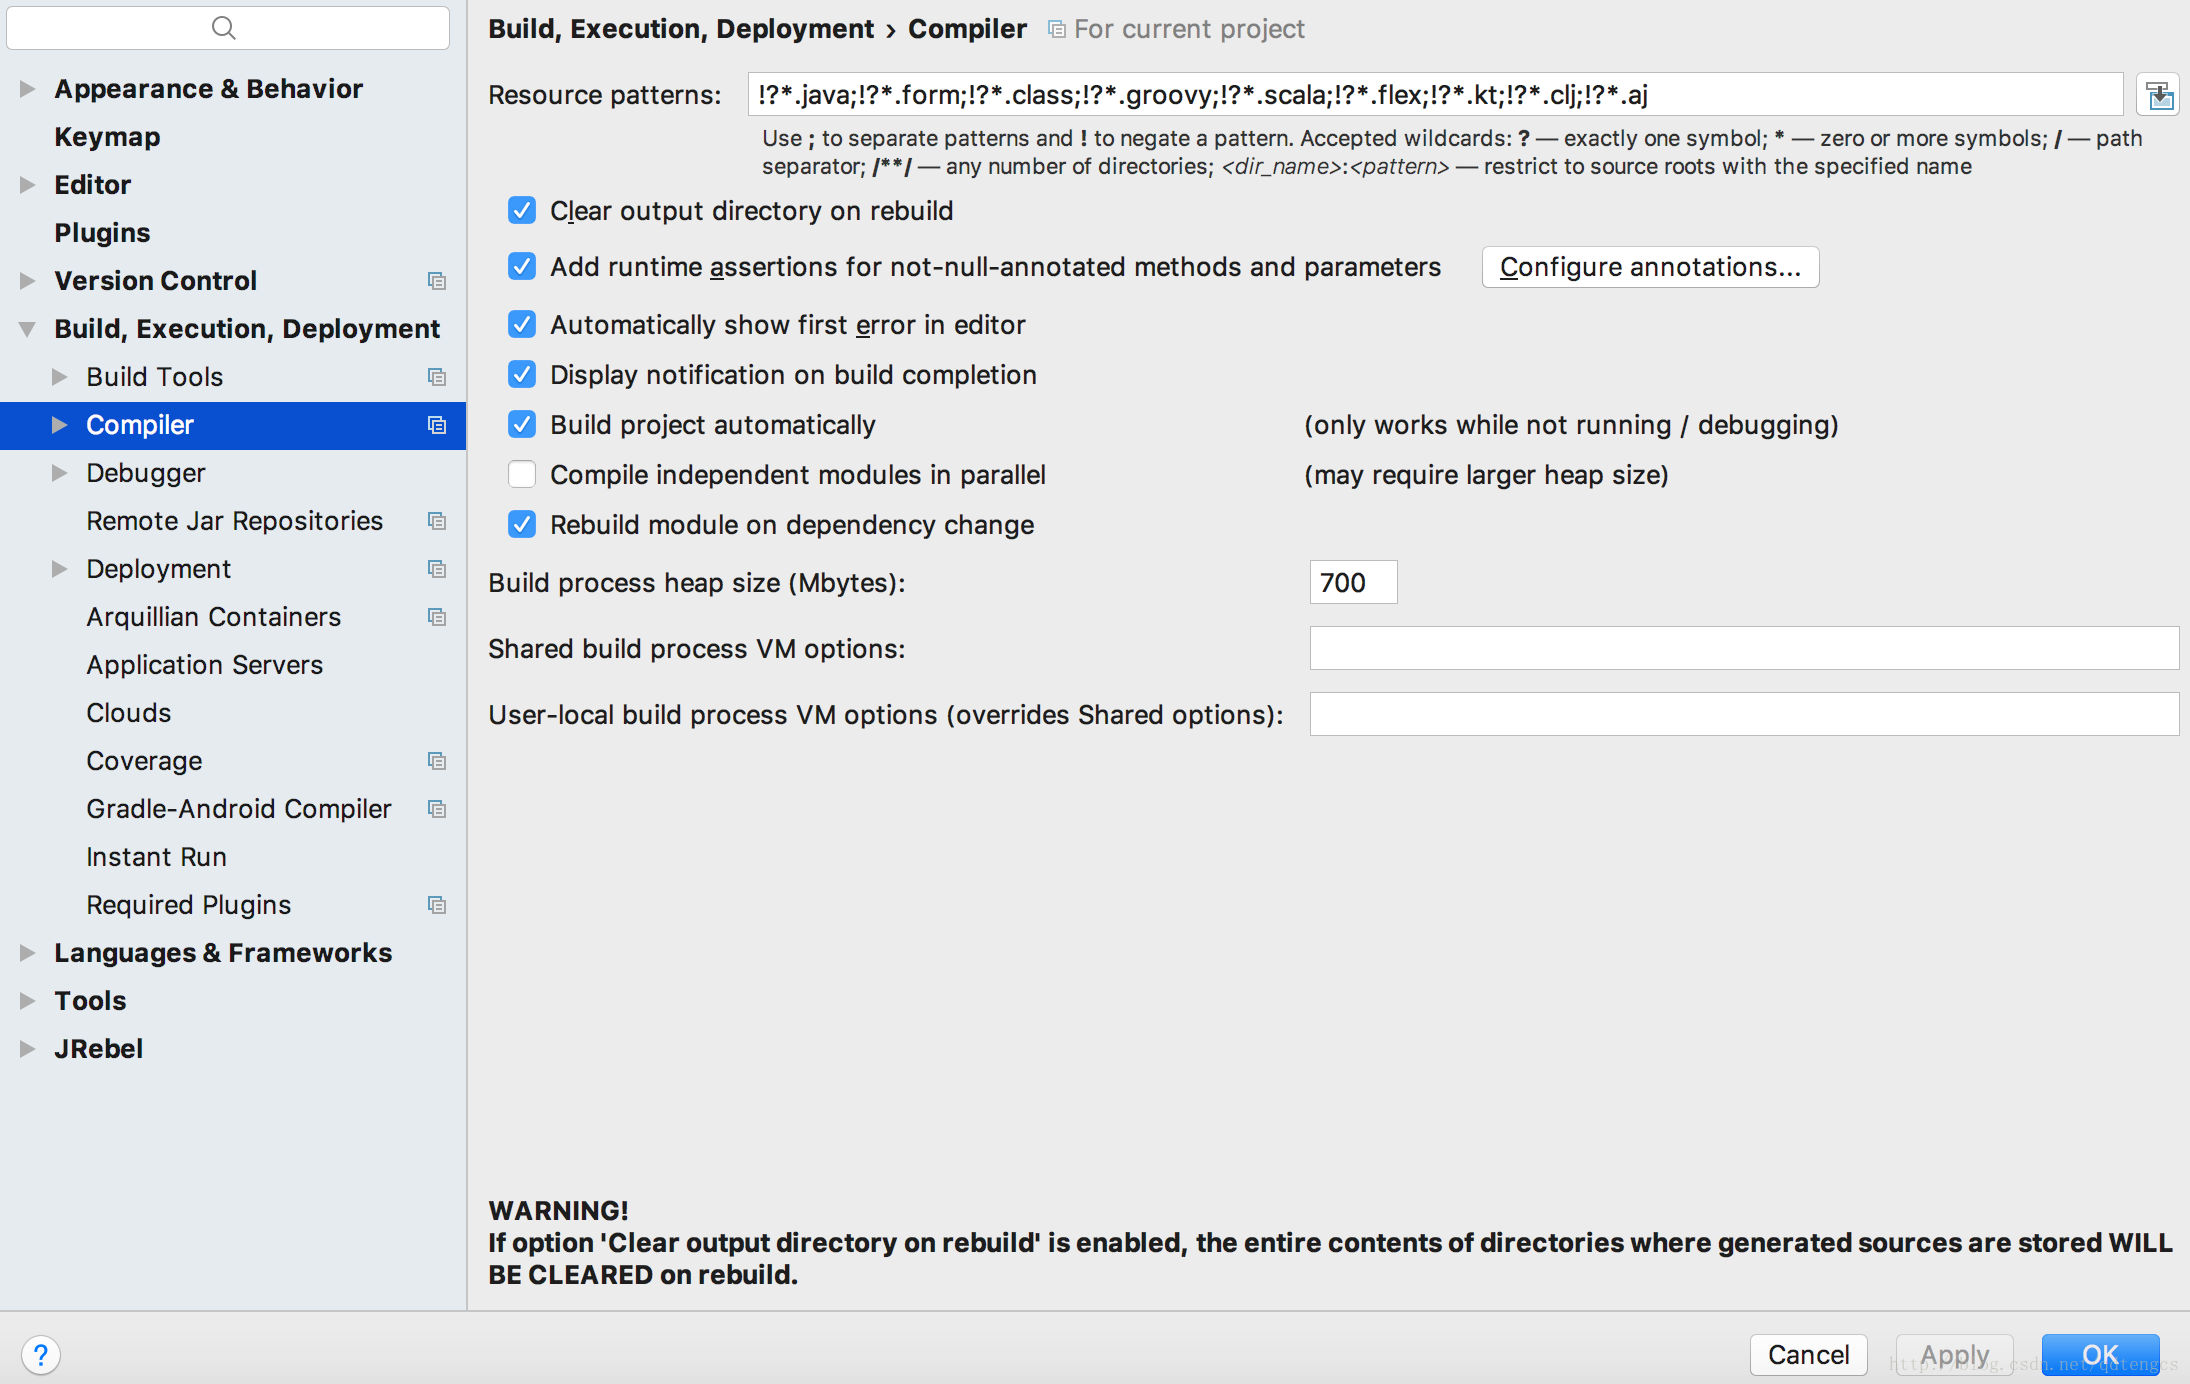This screenshot has width=2190, height=1384.
Task: Click Build, Execution, Deployment breadcrumb text
Action: pos(681,29)
